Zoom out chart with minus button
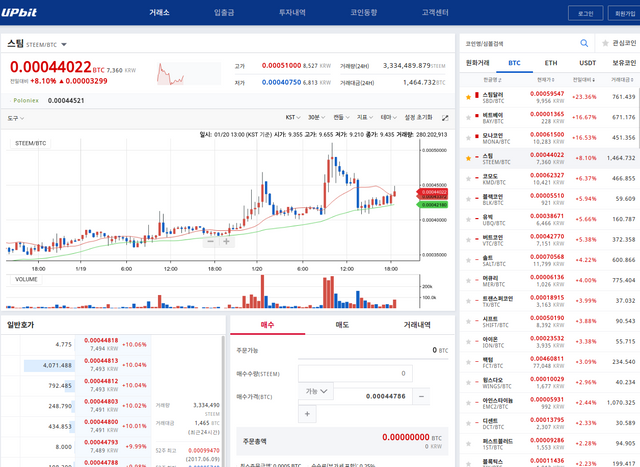 (x=211, y=241)
